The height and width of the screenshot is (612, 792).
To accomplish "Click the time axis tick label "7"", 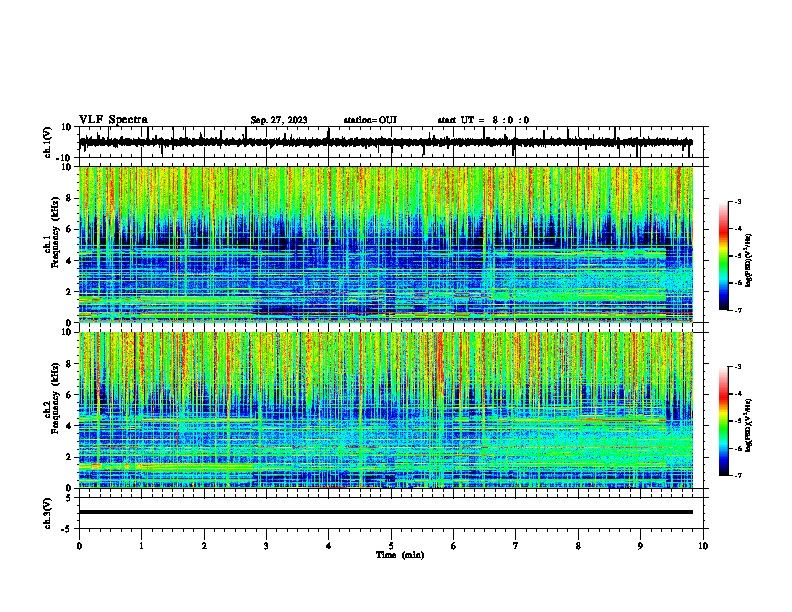I will 516,546.
